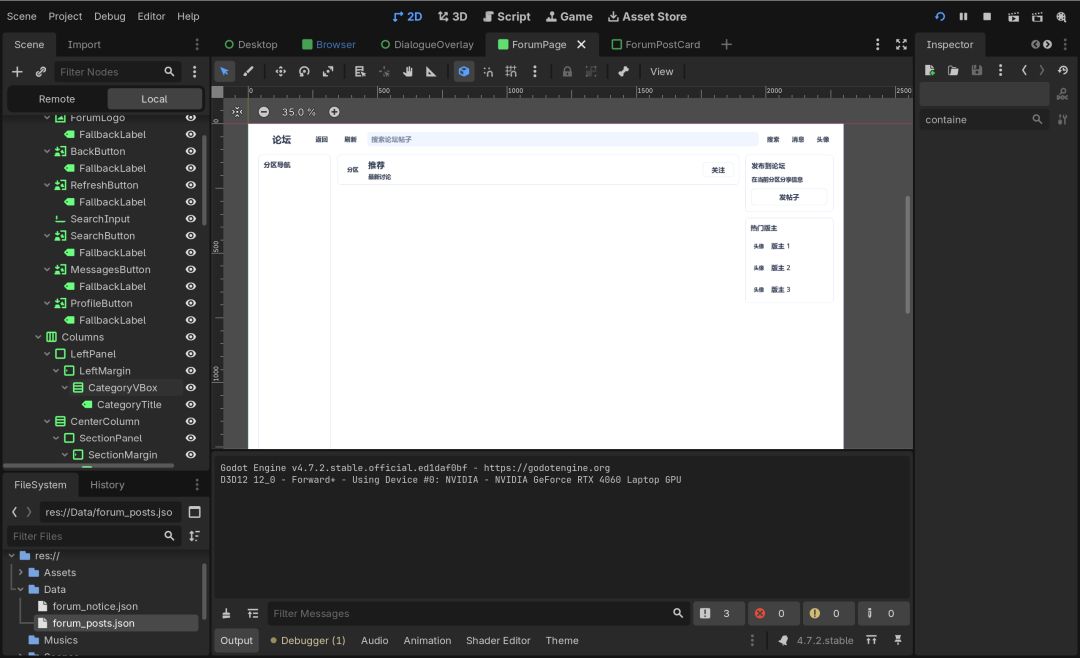Activate the Pan Mode hand tool
The height and width of the screenshot is (658, 1080).
point(408,72)
